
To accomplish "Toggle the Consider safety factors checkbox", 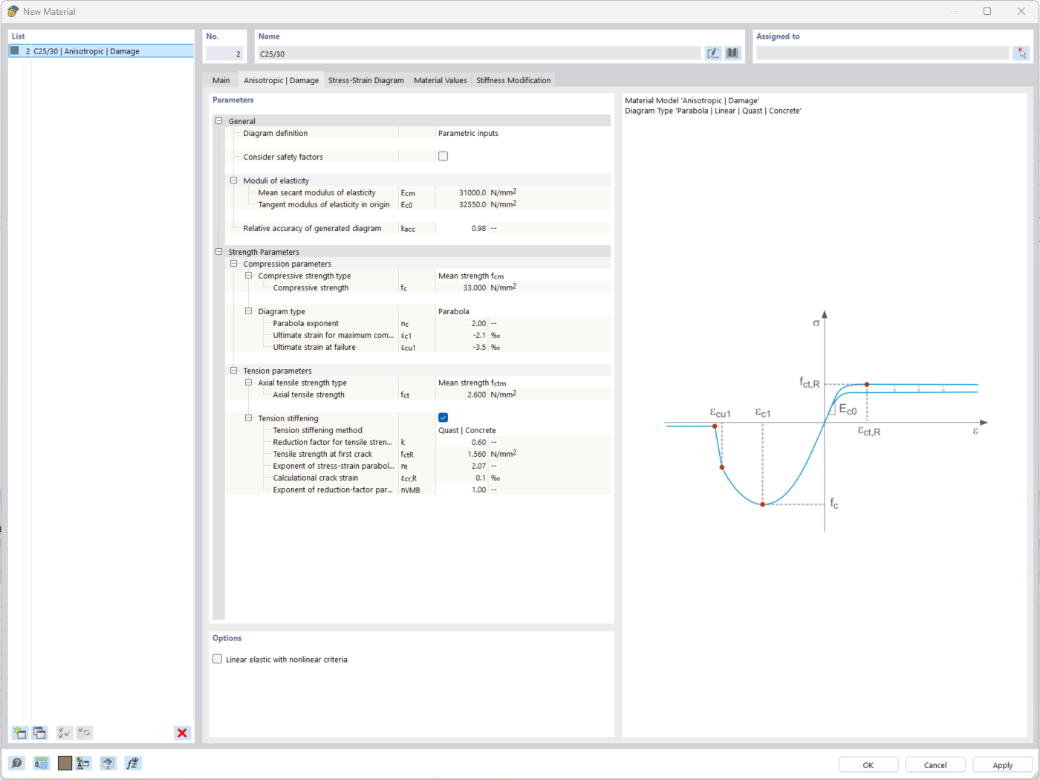I will pyautogui.click(x=443, y=157).
